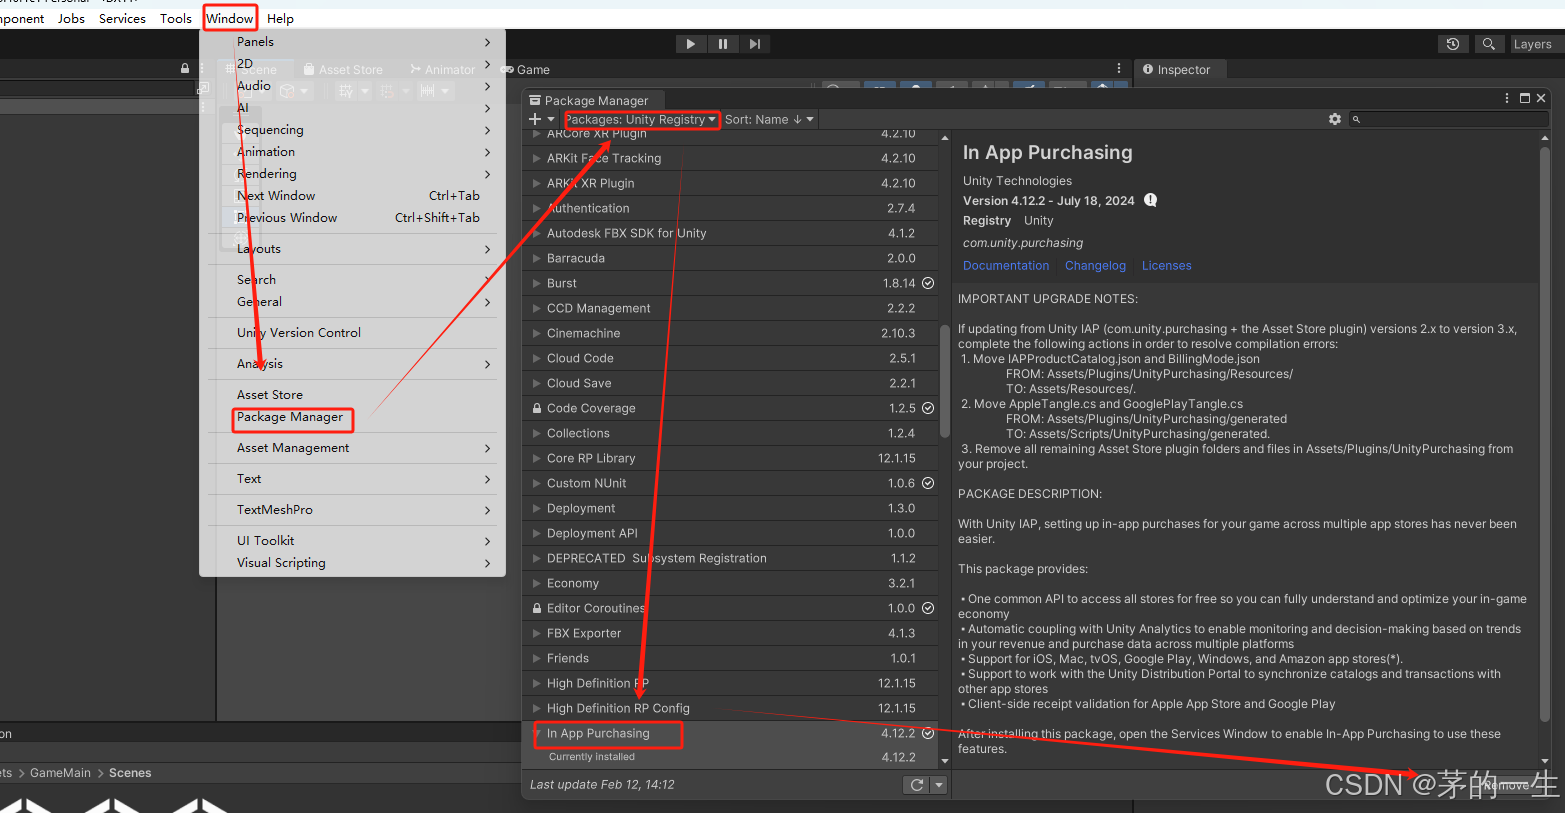Open Package Manager three-dot options menu

pos(1507,98)
